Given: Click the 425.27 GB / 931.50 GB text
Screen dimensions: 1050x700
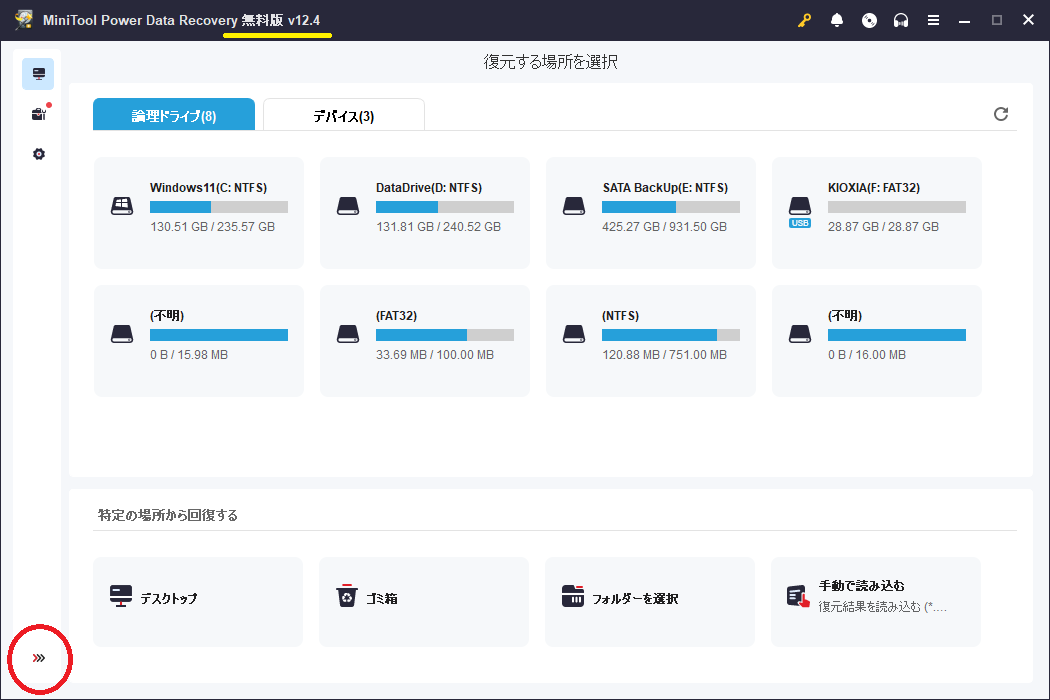Looking at the screenshot, I should click(x=664, y=226).
